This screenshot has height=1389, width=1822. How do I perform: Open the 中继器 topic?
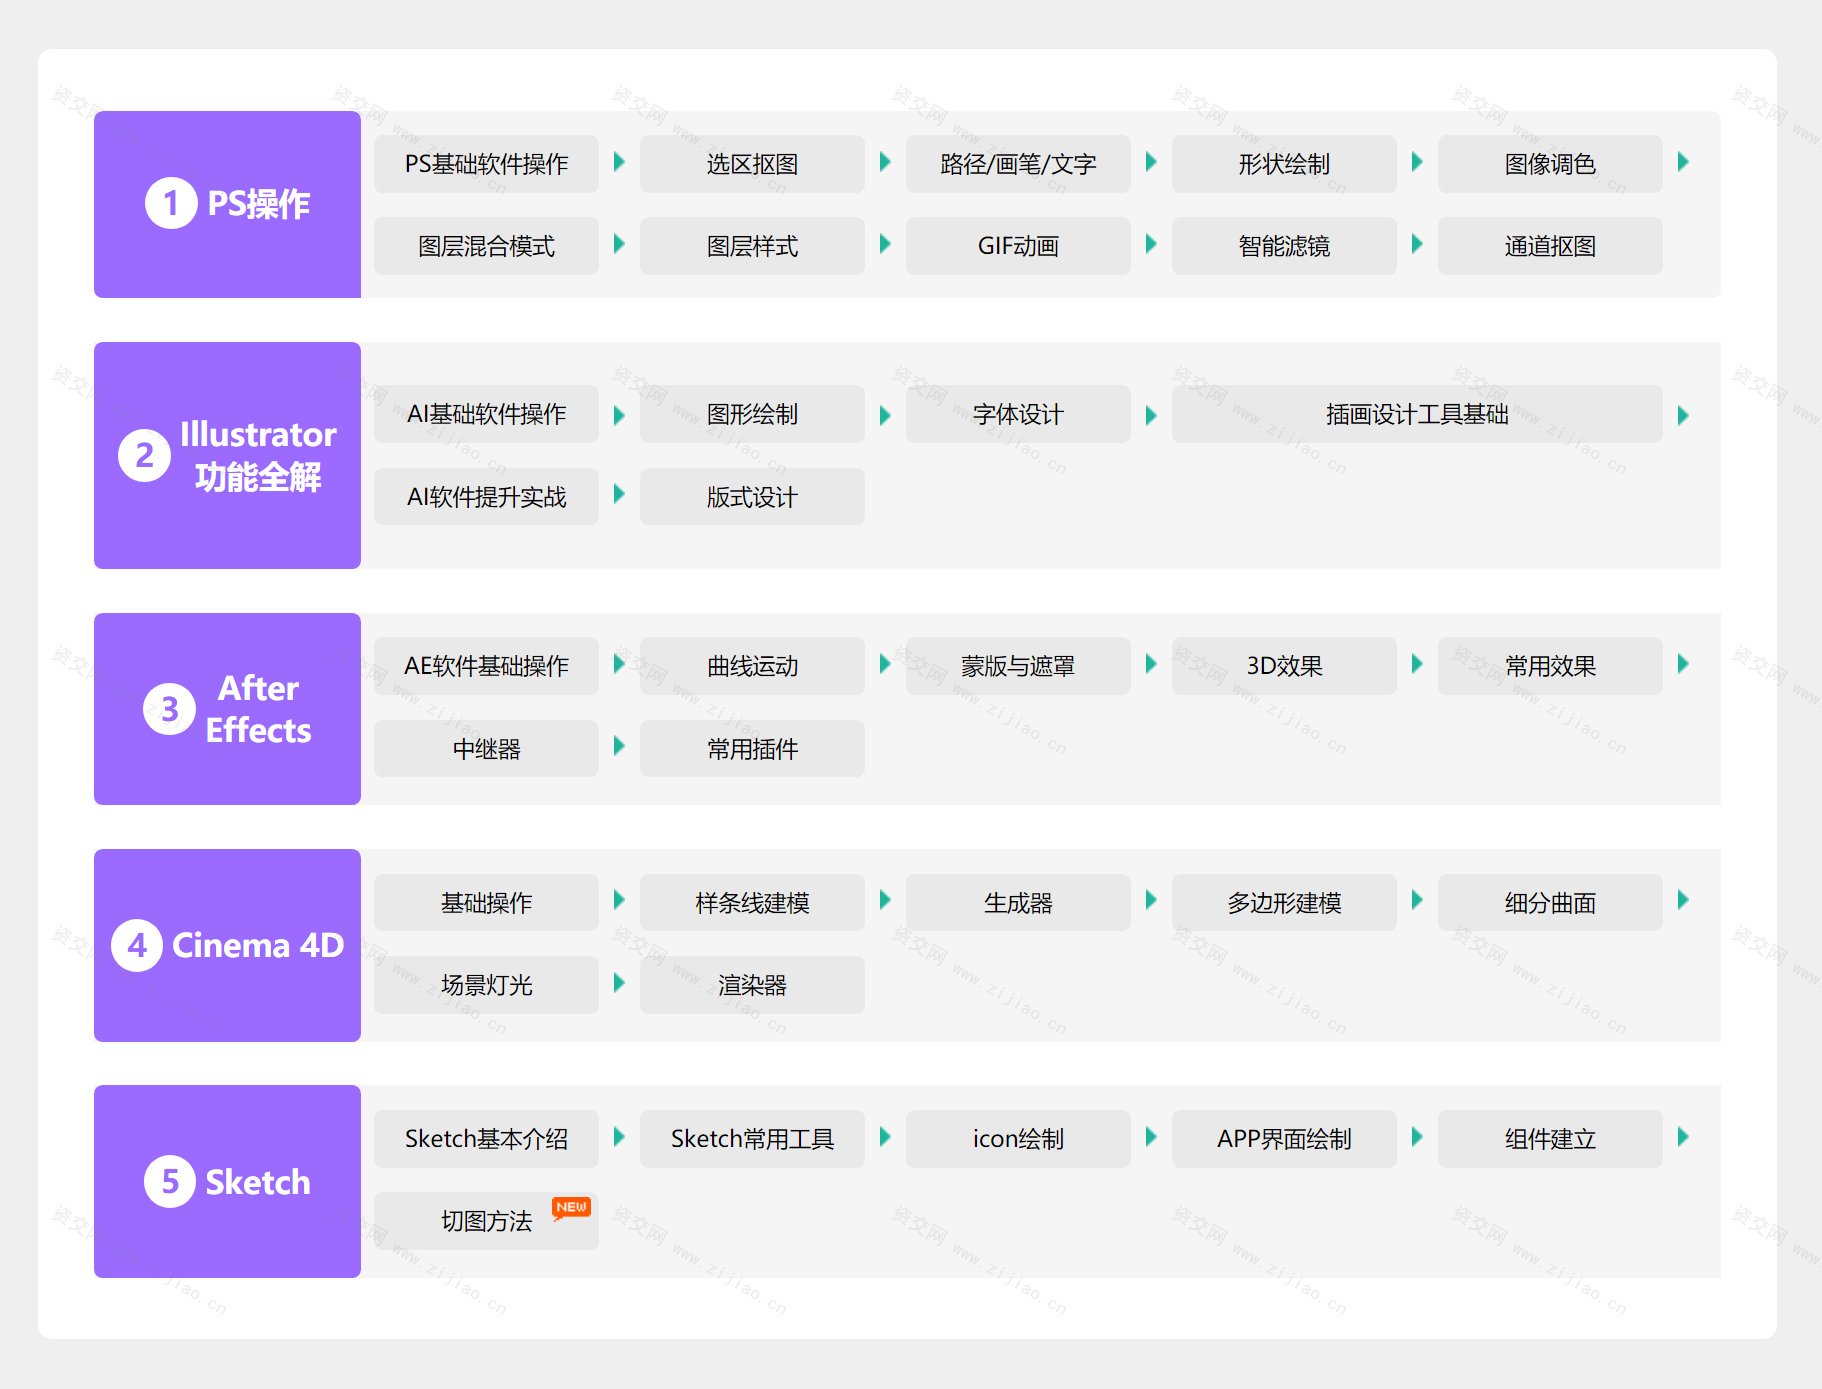(486, 749)
